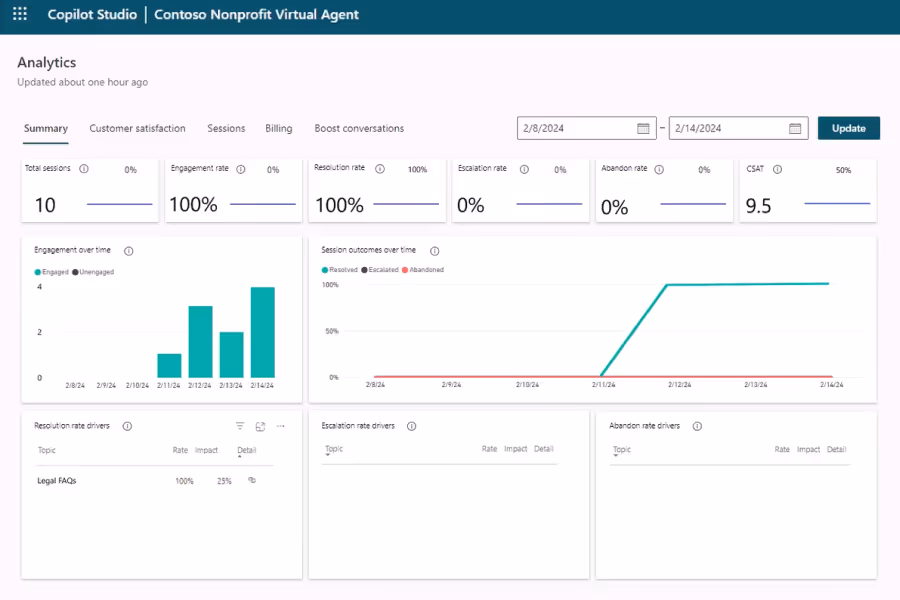Sort Resolution rate drivers by Impact column
The image size is (900, 600).
point(206,450)
